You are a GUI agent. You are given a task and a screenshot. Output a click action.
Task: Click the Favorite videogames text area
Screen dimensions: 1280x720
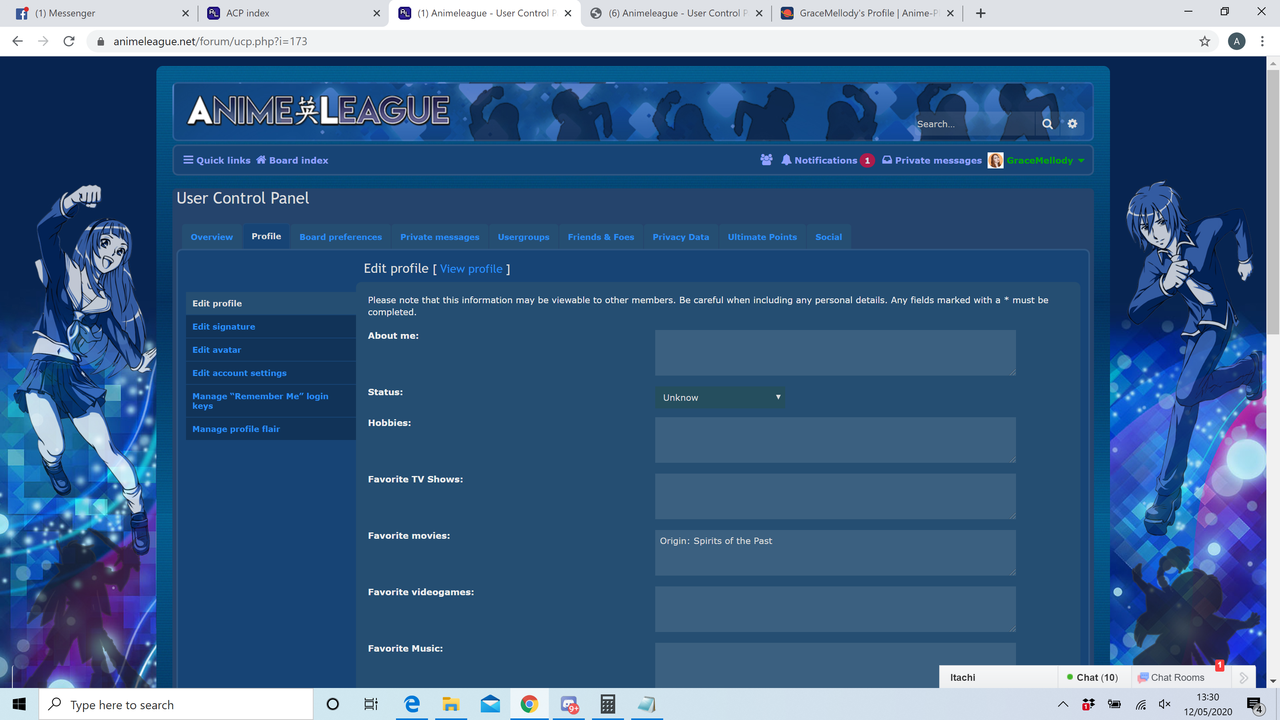tap(835, 609)
